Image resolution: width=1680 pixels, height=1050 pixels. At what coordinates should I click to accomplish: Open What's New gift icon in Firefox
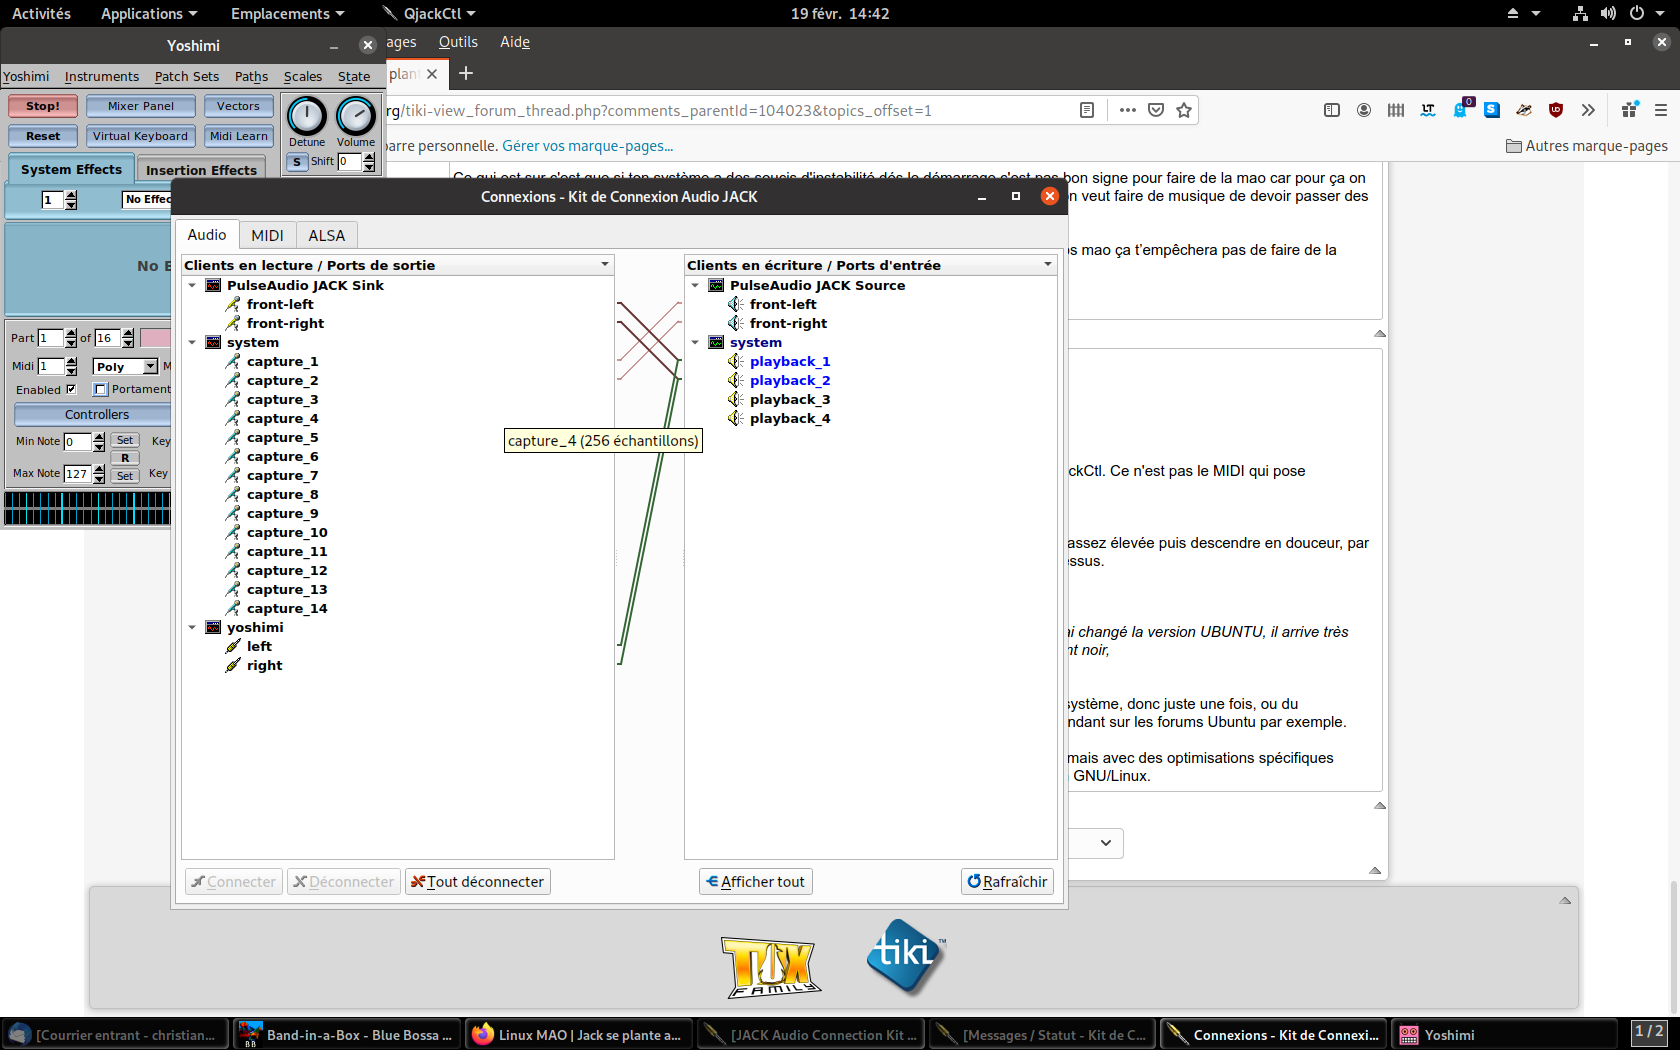tap(1630, 110)
